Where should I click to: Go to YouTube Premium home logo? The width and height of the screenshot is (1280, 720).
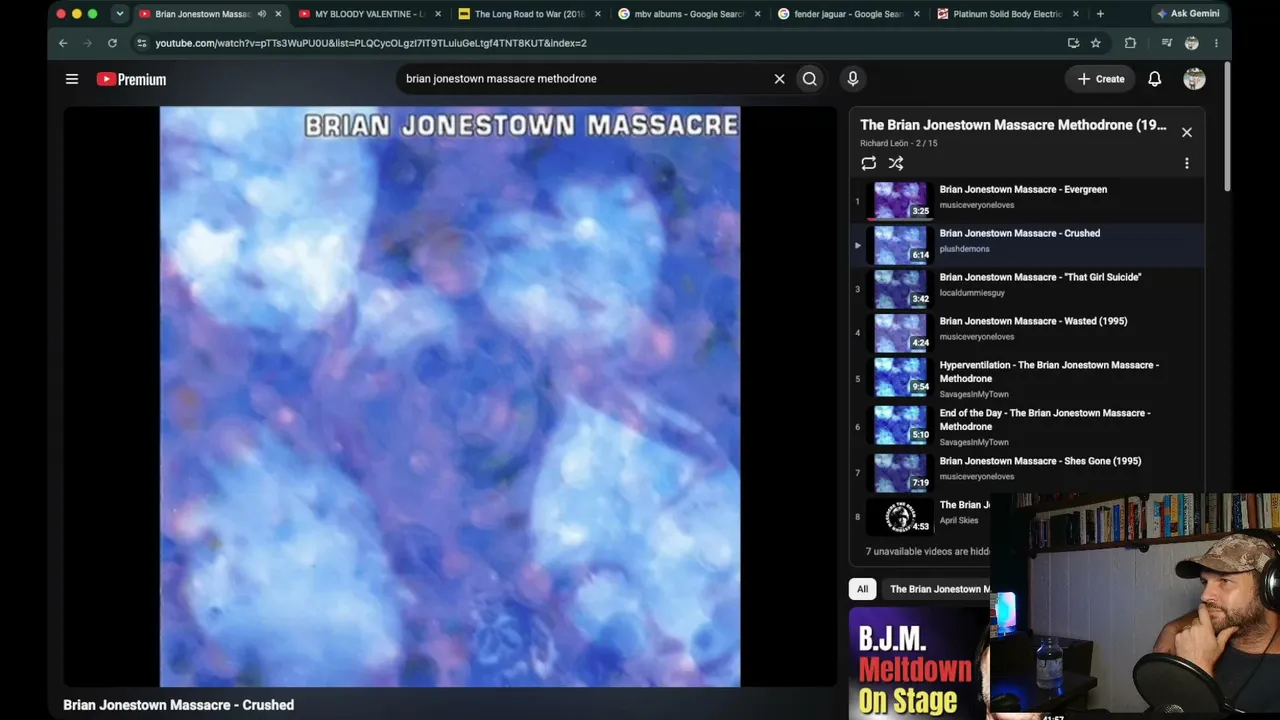131,79
